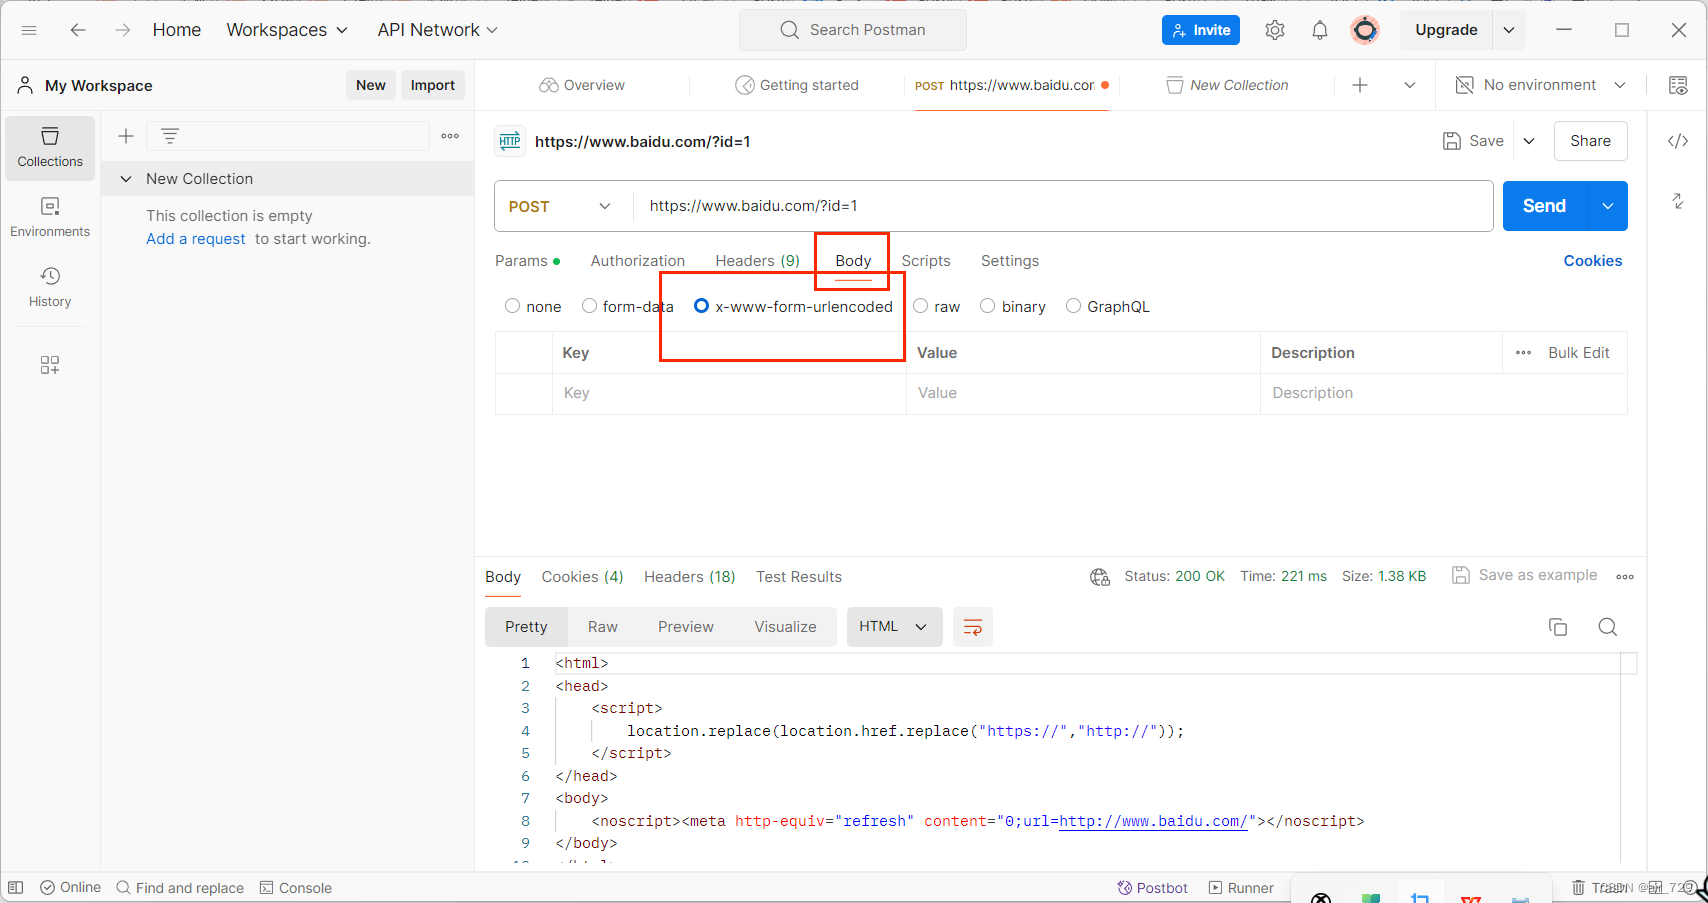
Task: Open environment quick look icon
Action: (1678, 85)
